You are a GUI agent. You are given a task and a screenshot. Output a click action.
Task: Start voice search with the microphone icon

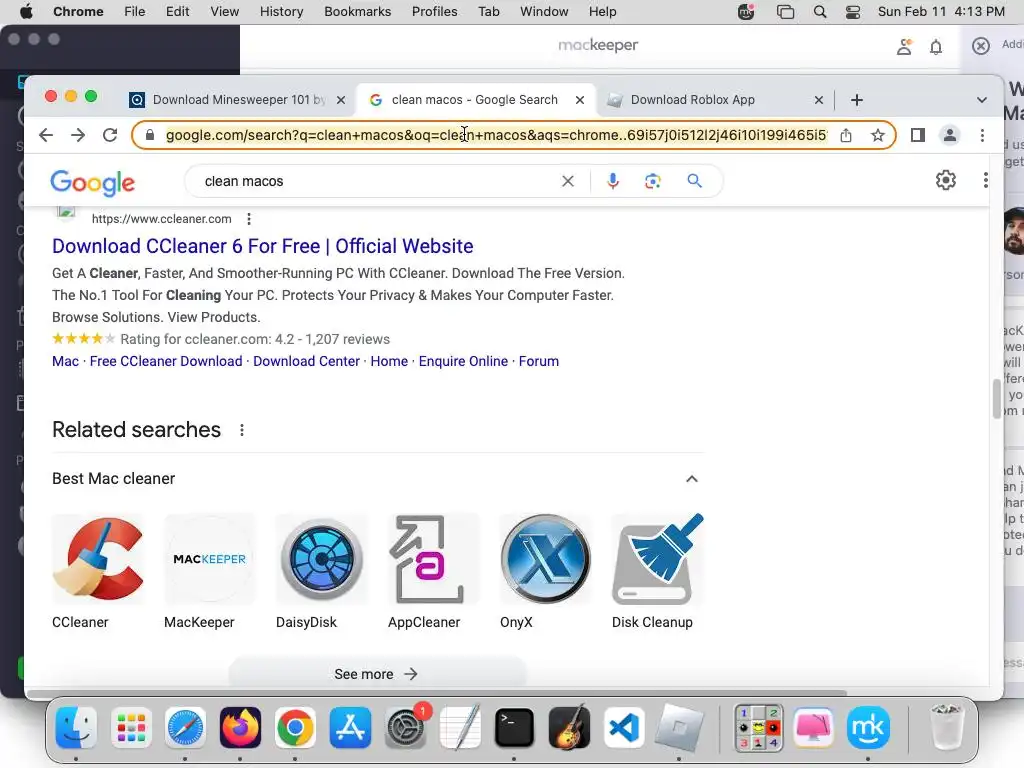click(613, 181)
